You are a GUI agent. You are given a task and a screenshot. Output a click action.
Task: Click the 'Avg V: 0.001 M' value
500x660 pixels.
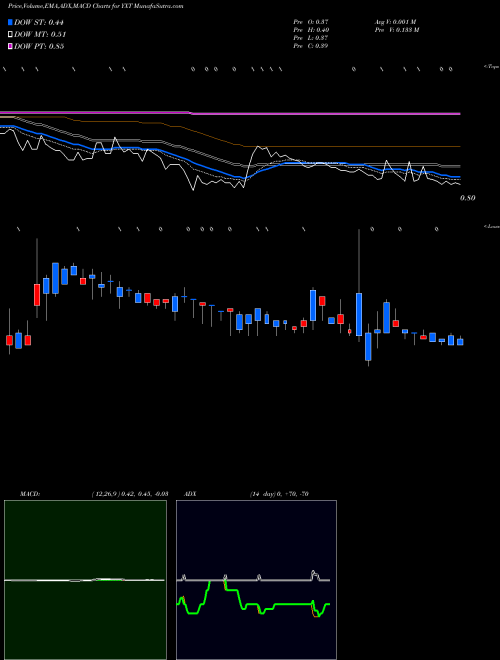[x=396, y=22]
